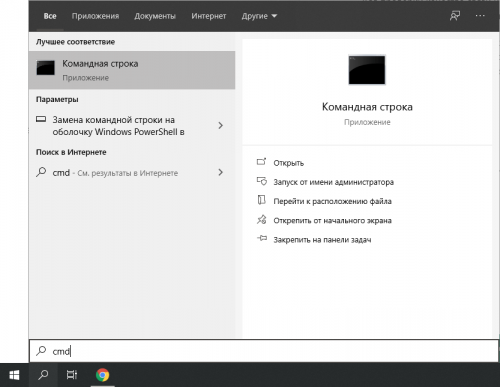The image size is (500, 387).
Task: Expand arrow next to Замена командной строки result
Action: click(220, 126)
